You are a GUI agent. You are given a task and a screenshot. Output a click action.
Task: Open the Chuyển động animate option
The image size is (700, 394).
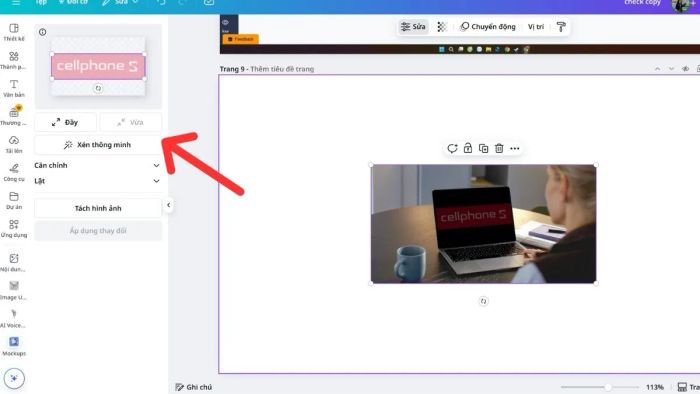tap(488, 27)
